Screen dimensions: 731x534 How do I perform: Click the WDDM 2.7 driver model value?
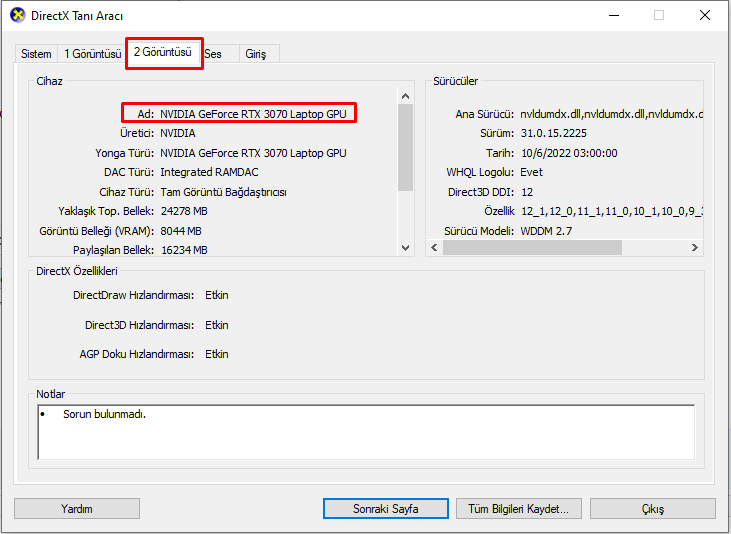coord(546,231)
